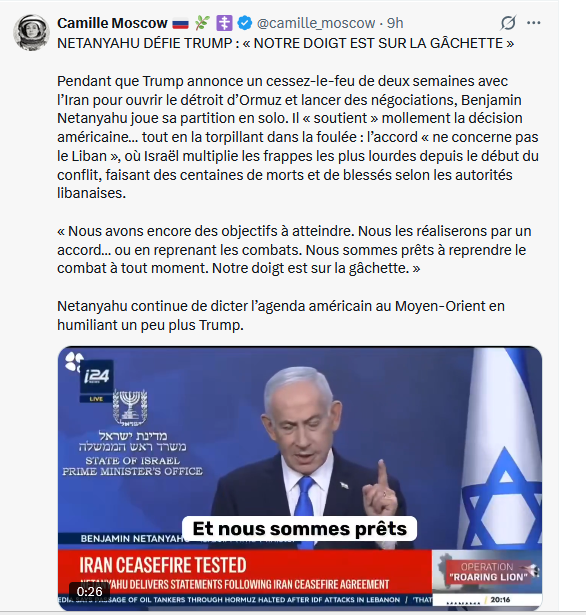Click the 0:26 video duration badge
Screen dimensions: 586x615
coord(89,591)
